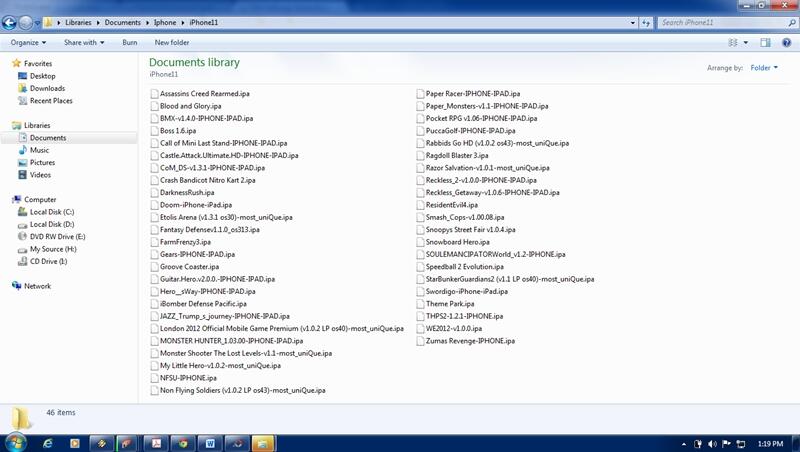Open the Arrange by Folder dropdown

tap(764, 68)
